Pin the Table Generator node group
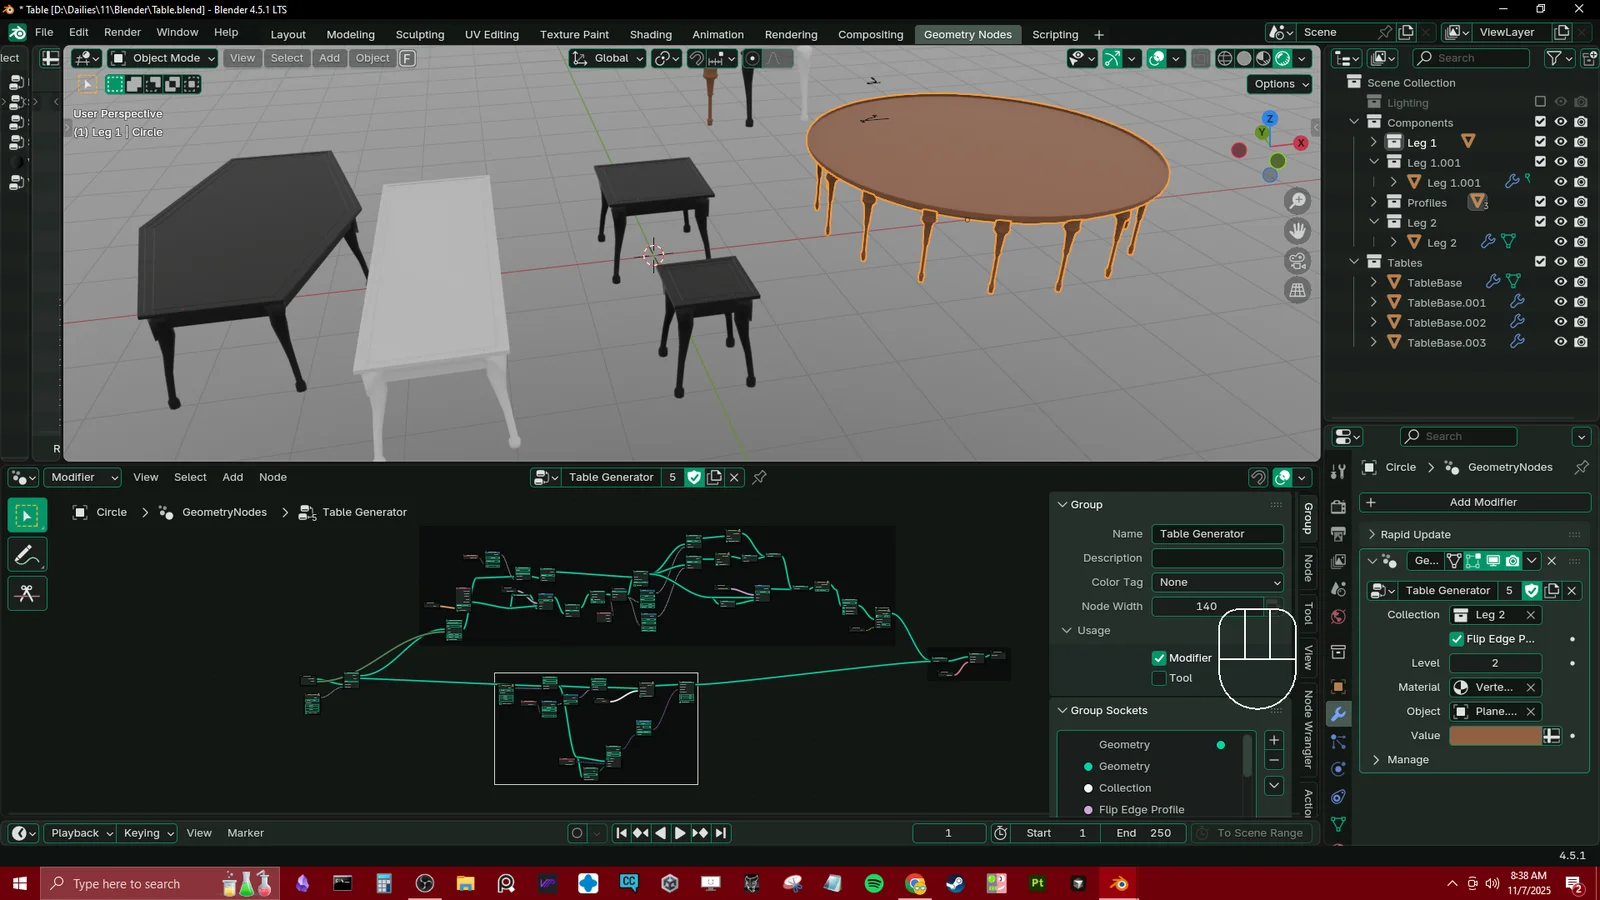1600x900 pixels. [x=759, y=477]
